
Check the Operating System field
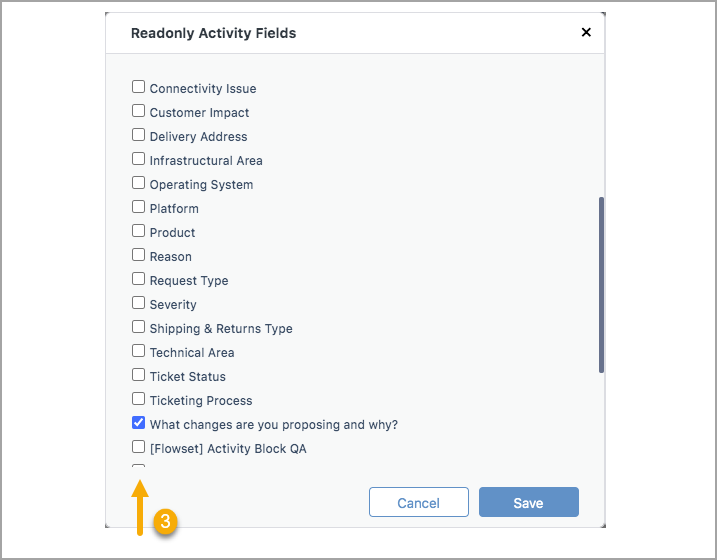(138, 183)
